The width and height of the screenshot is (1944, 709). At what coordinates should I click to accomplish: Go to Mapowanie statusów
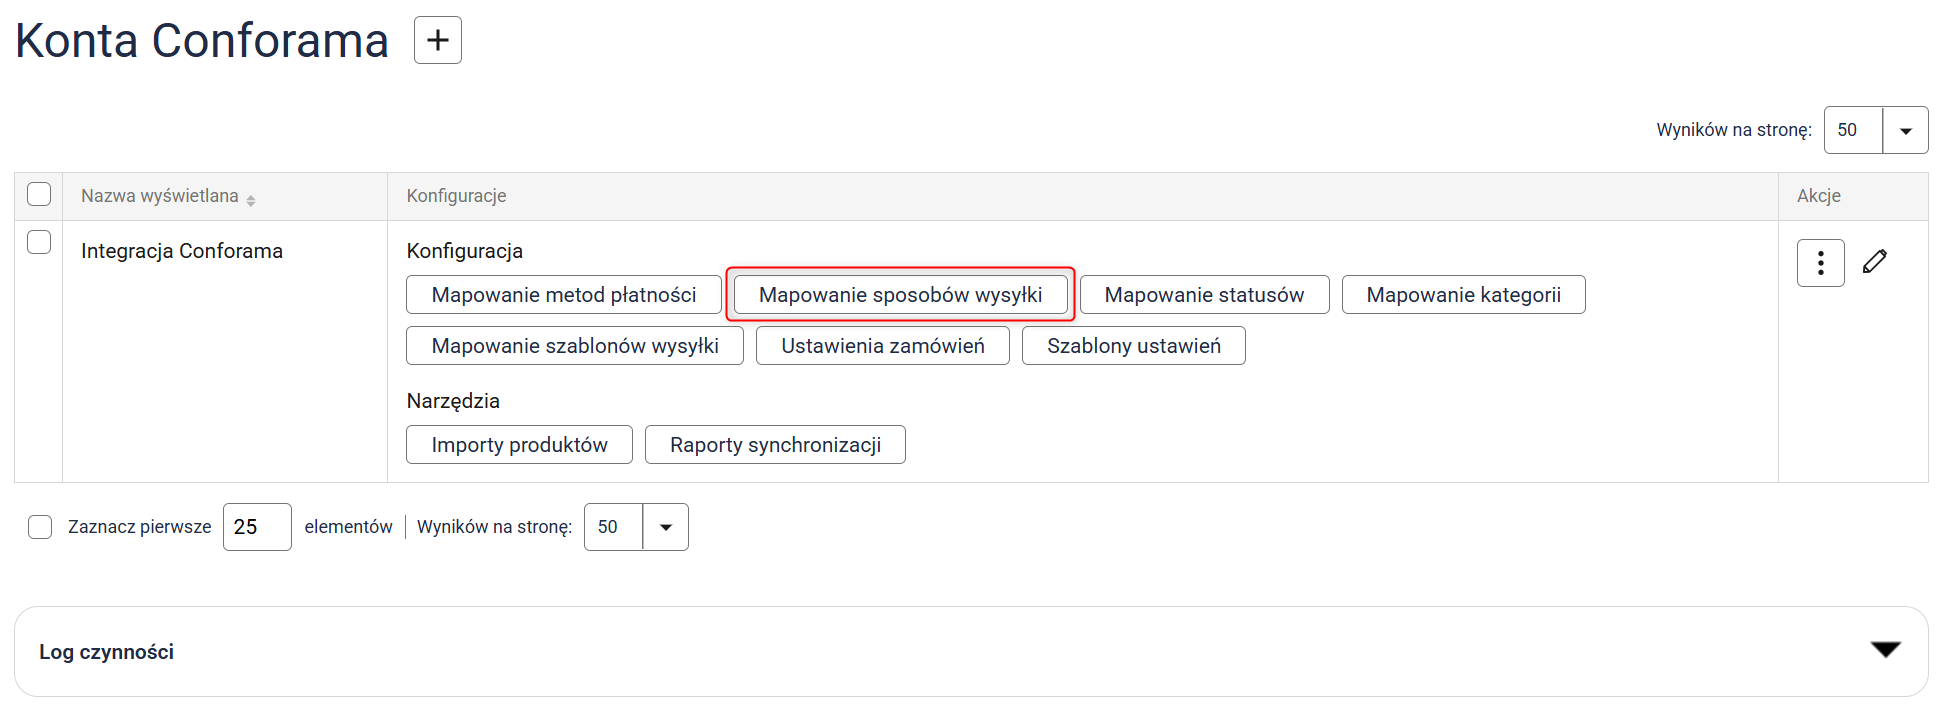tap(1204, 295)
